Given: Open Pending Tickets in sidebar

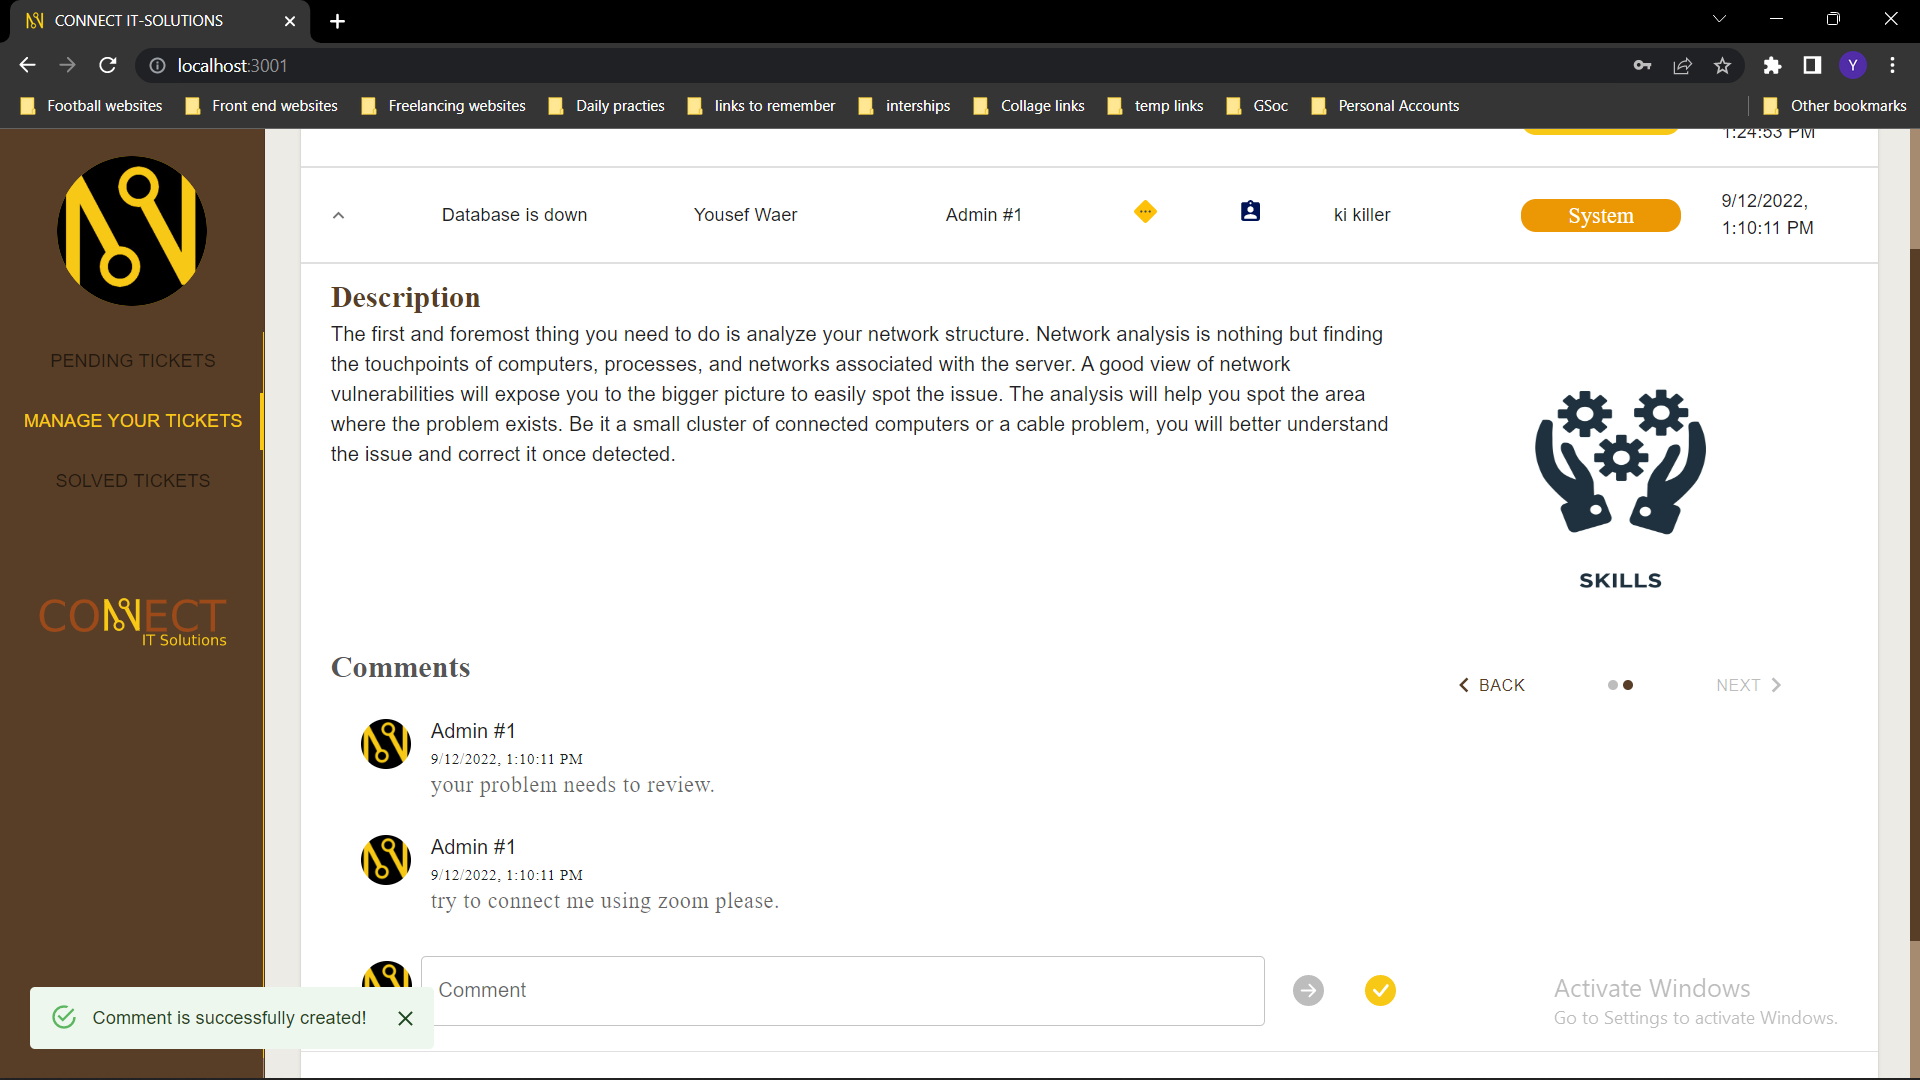Looking at the screenshot, I should click(133, 361).
